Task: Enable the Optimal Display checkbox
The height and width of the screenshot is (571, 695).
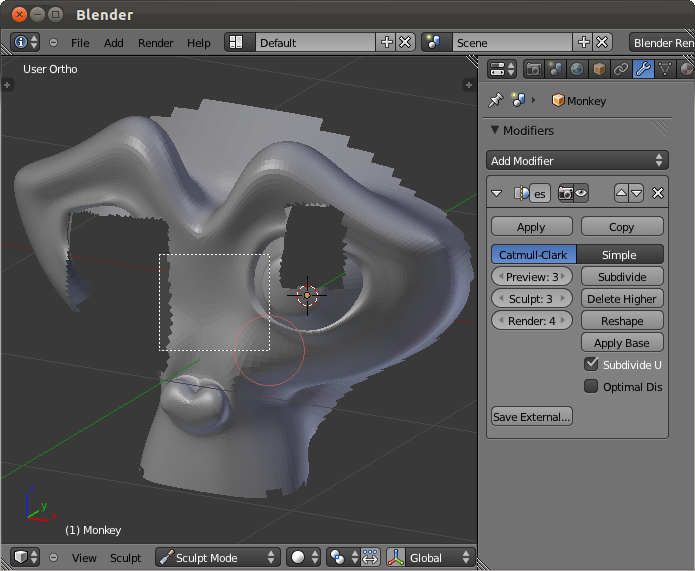Action: click(x=591, y=386)
